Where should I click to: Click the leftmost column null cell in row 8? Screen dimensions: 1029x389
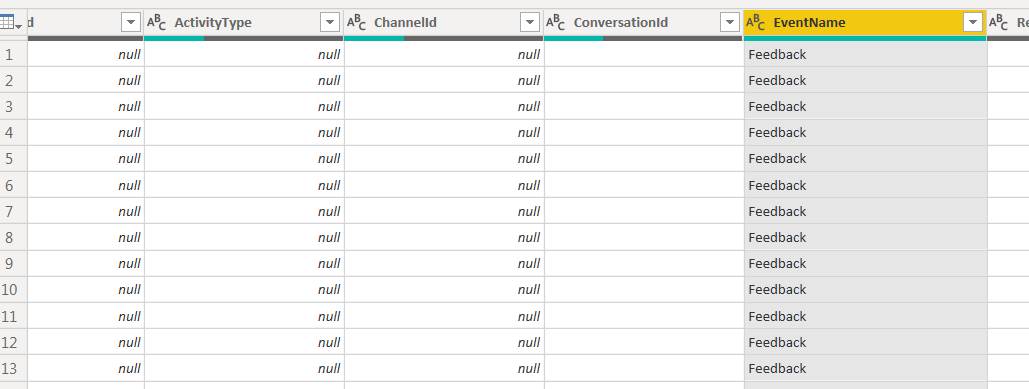[x=85, y=237]
